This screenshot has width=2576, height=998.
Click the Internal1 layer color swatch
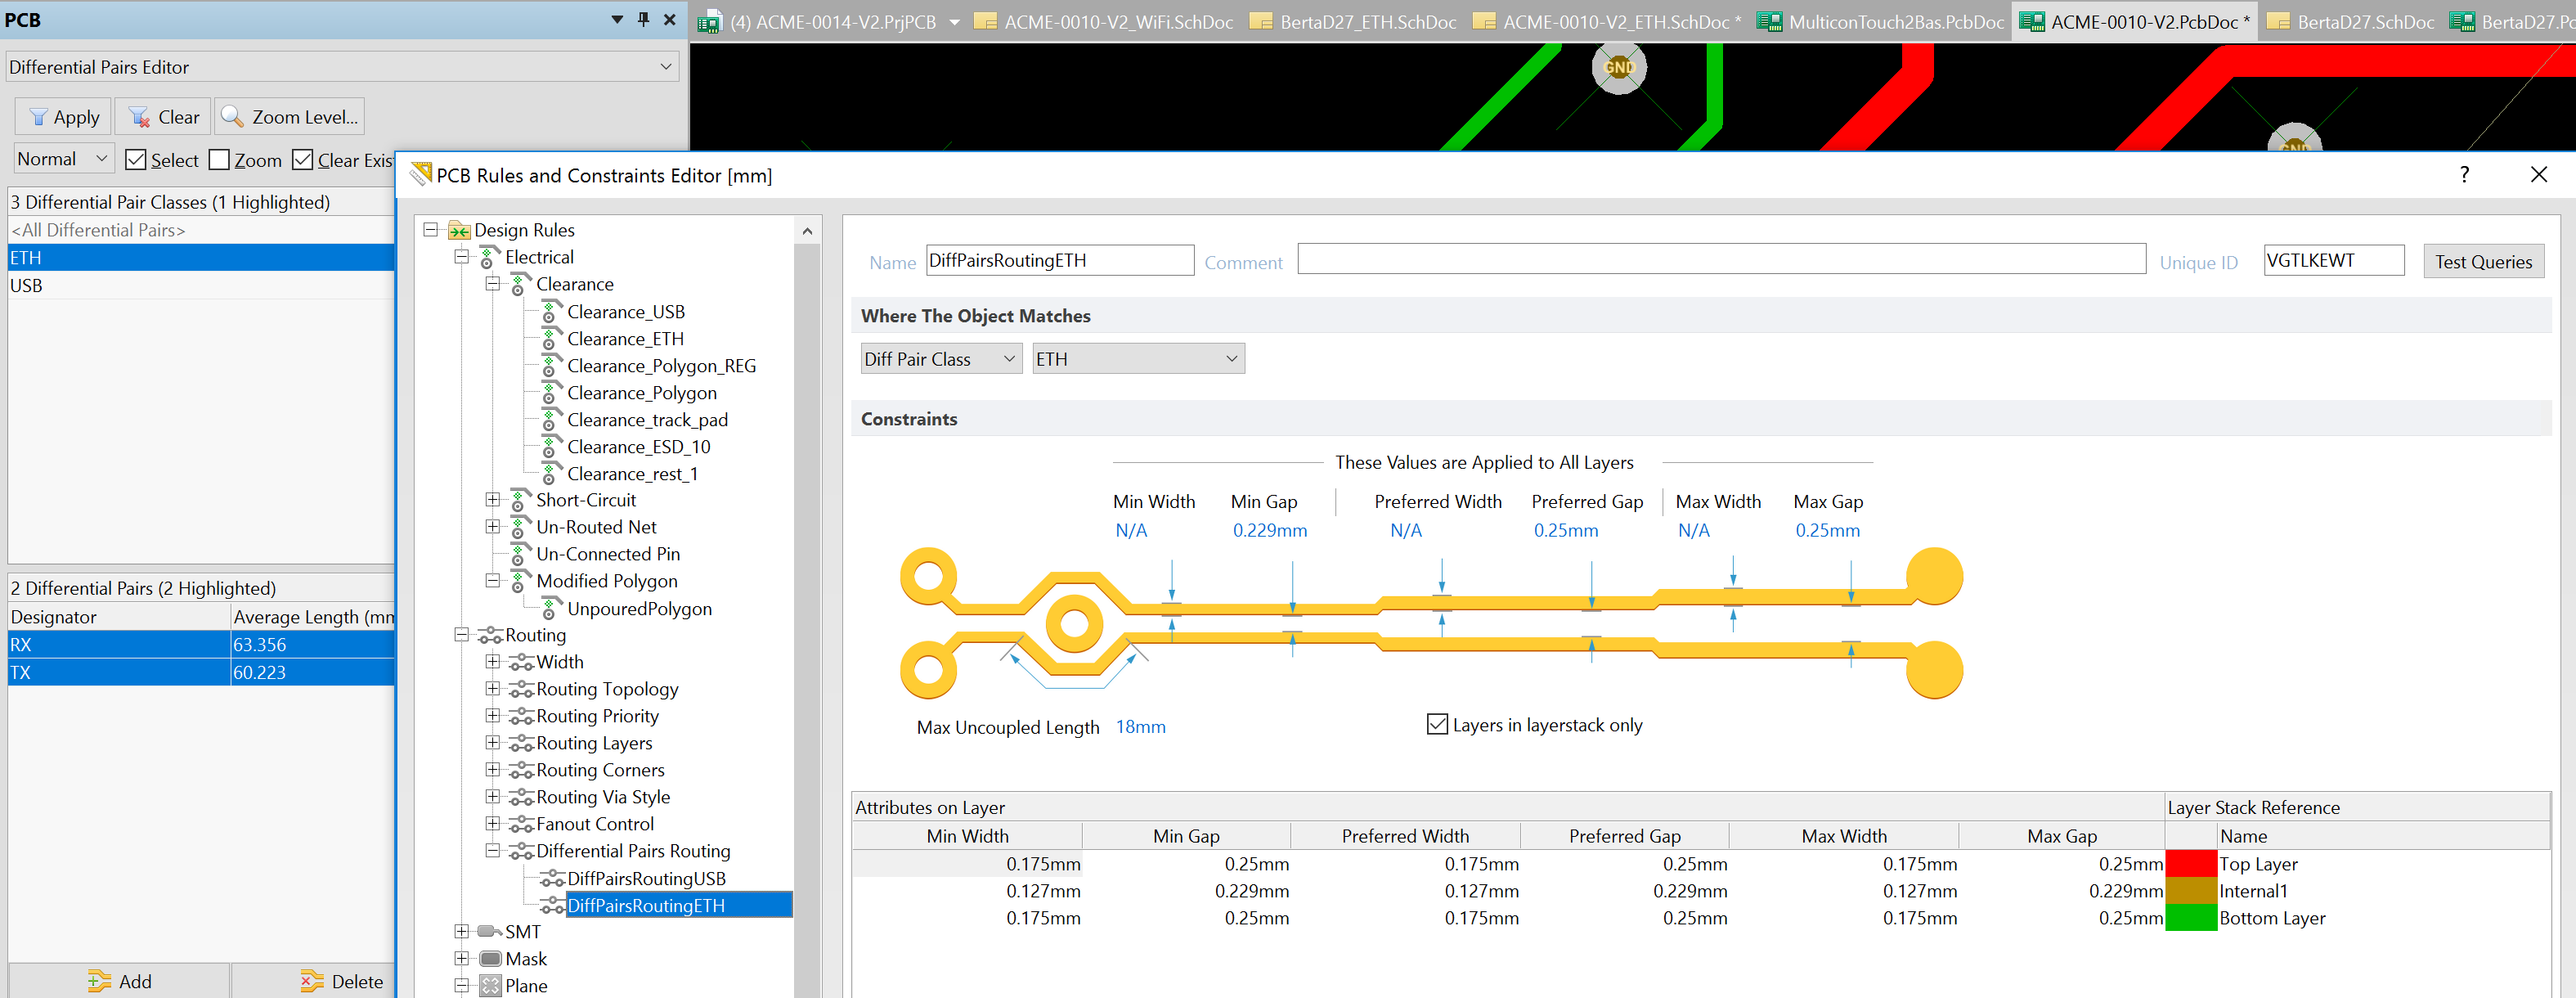2190,890
